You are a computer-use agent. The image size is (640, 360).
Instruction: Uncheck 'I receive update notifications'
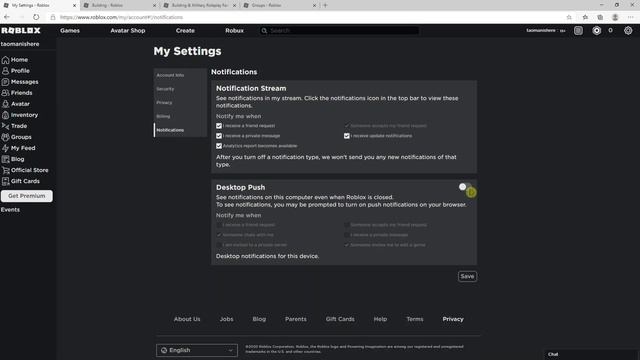[347, 136]
